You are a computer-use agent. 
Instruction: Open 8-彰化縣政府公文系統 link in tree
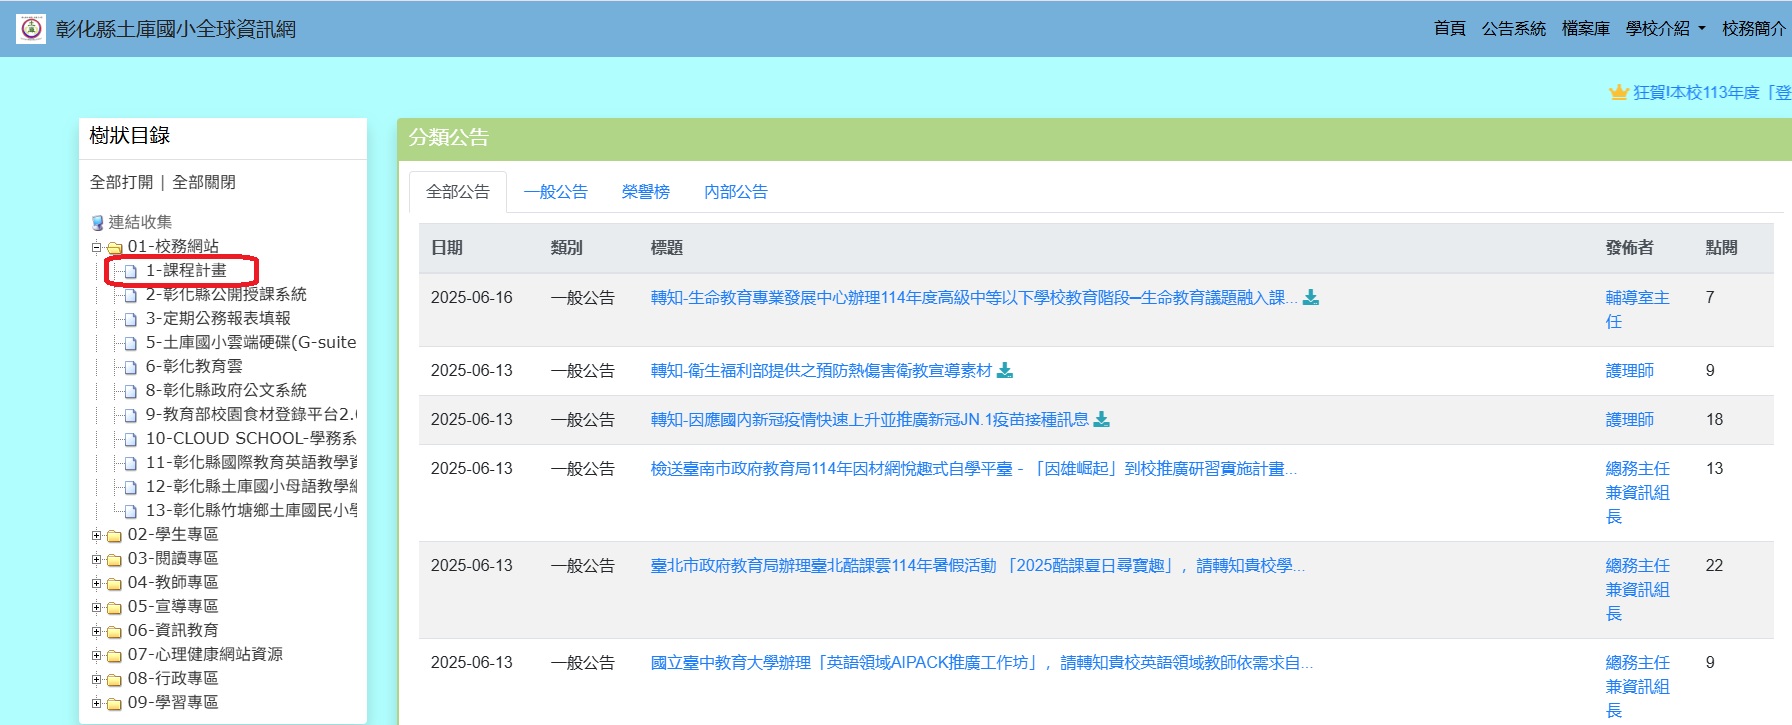coord(226,390)
